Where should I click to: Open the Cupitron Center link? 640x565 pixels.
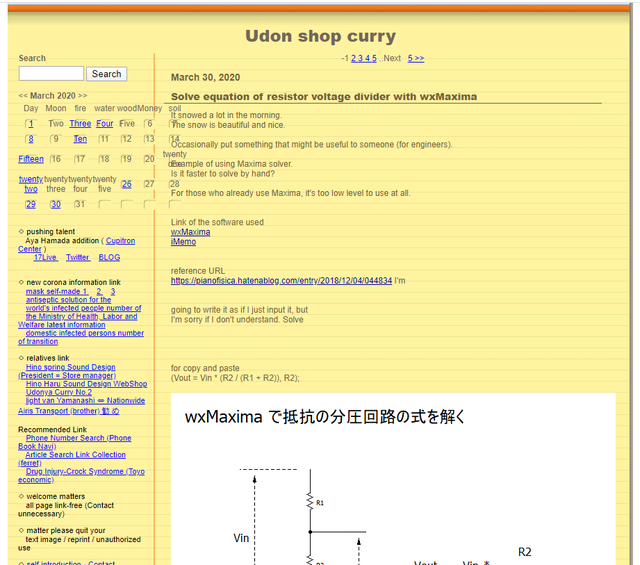[120, 241]
